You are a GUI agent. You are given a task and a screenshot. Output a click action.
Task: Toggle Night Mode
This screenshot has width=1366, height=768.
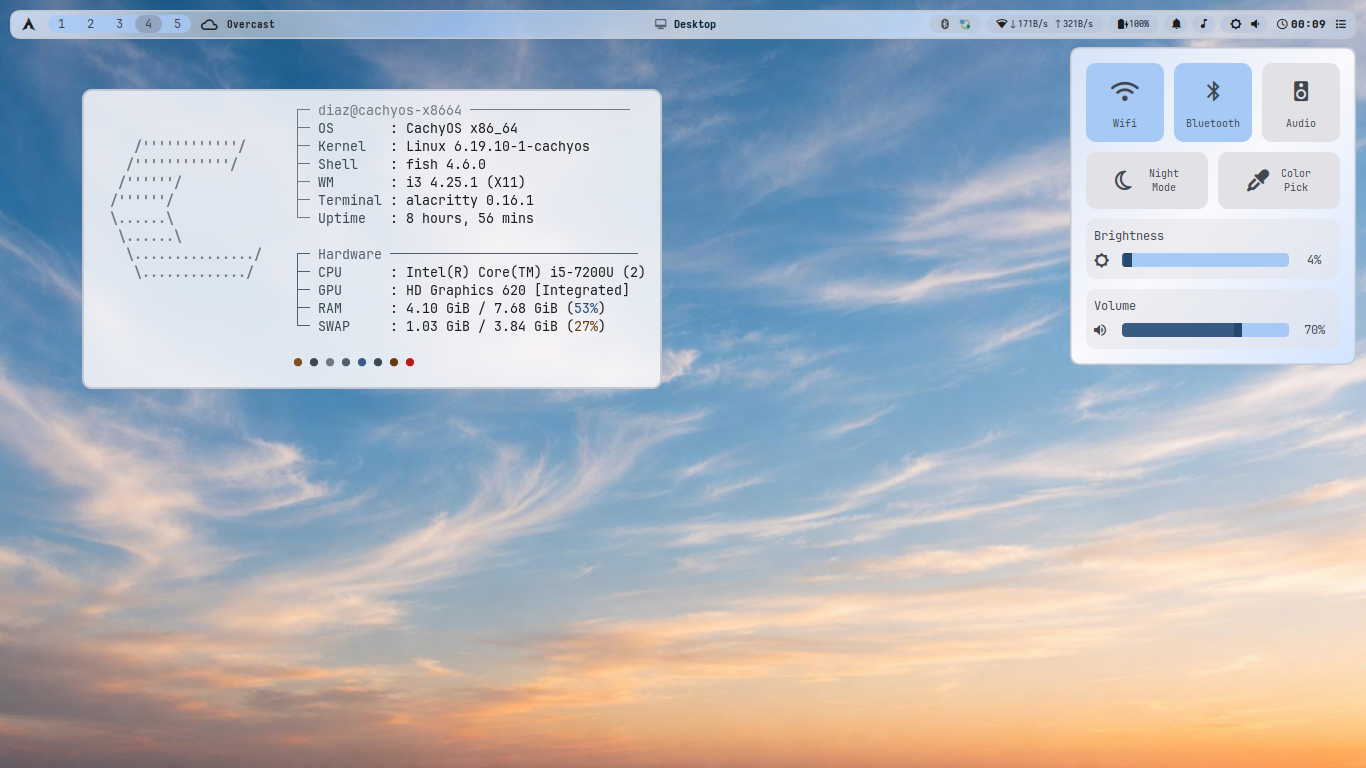pyautogui.click(x=1147, y=180)
